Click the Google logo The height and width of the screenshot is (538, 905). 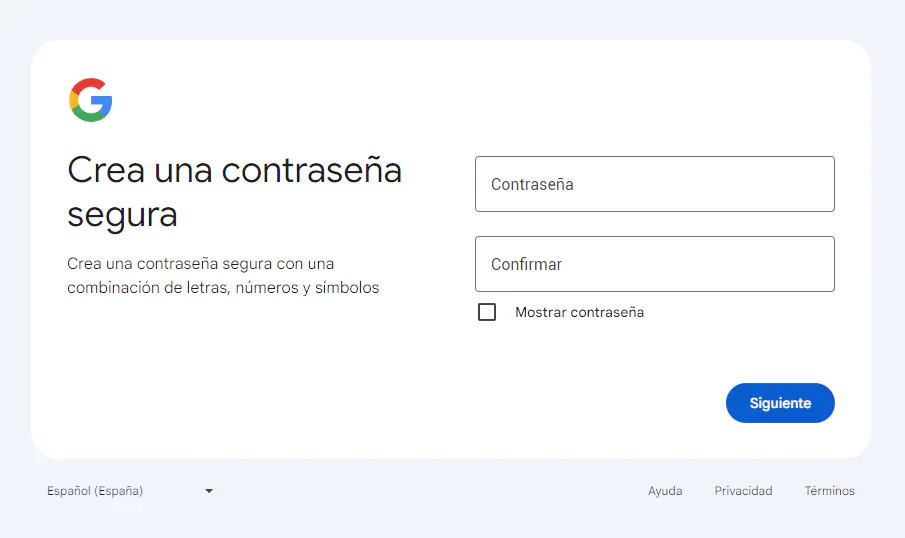point(90,100)
